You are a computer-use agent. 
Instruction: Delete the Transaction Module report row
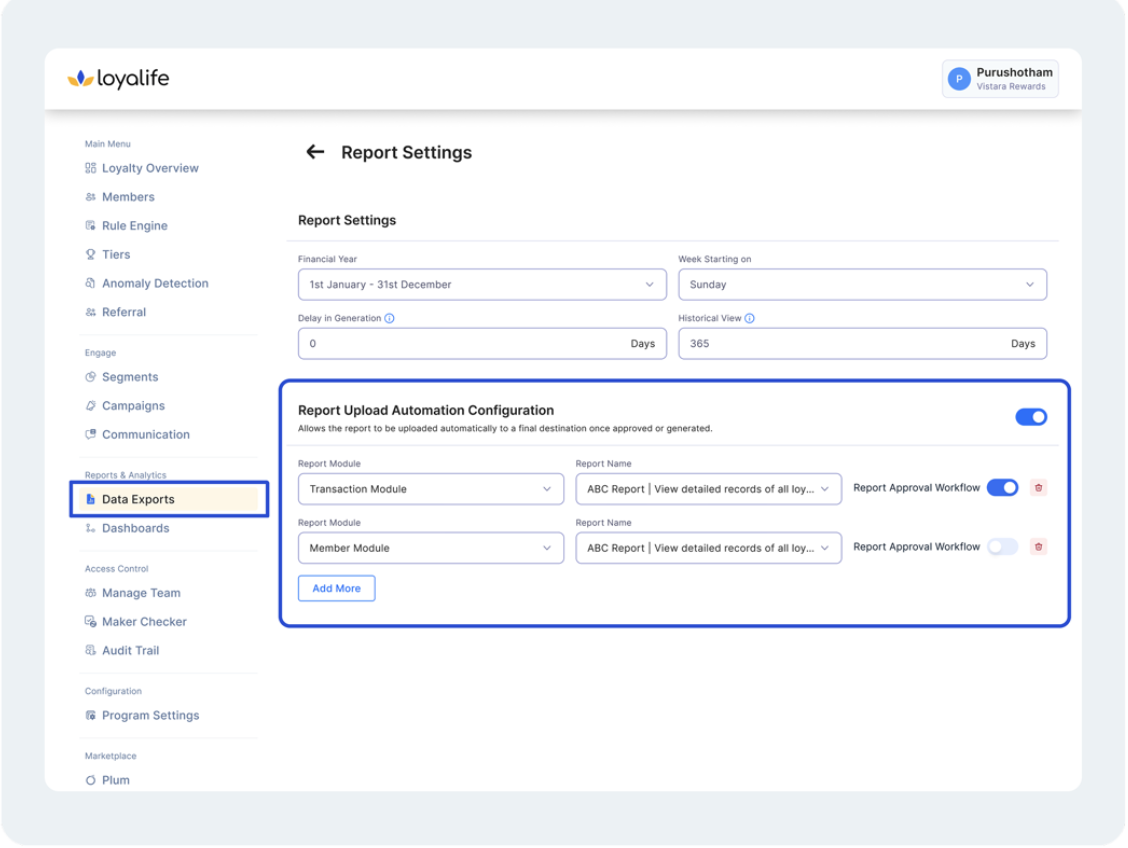click(1038, 488)
